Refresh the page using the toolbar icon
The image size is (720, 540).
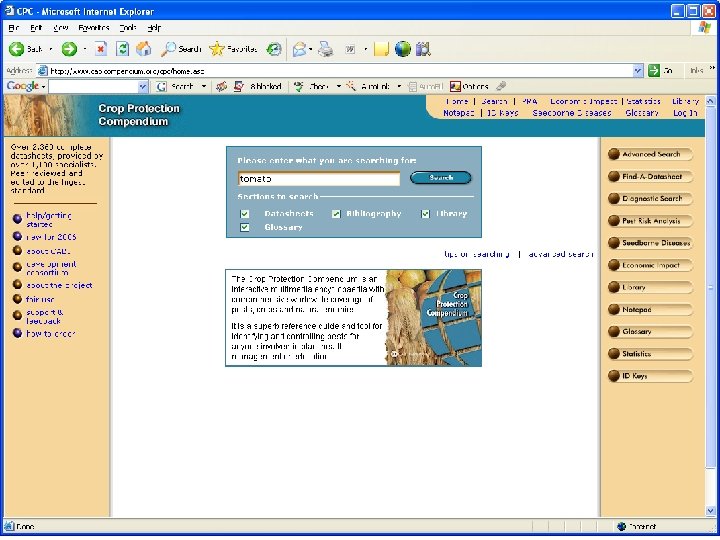[122, 49]
